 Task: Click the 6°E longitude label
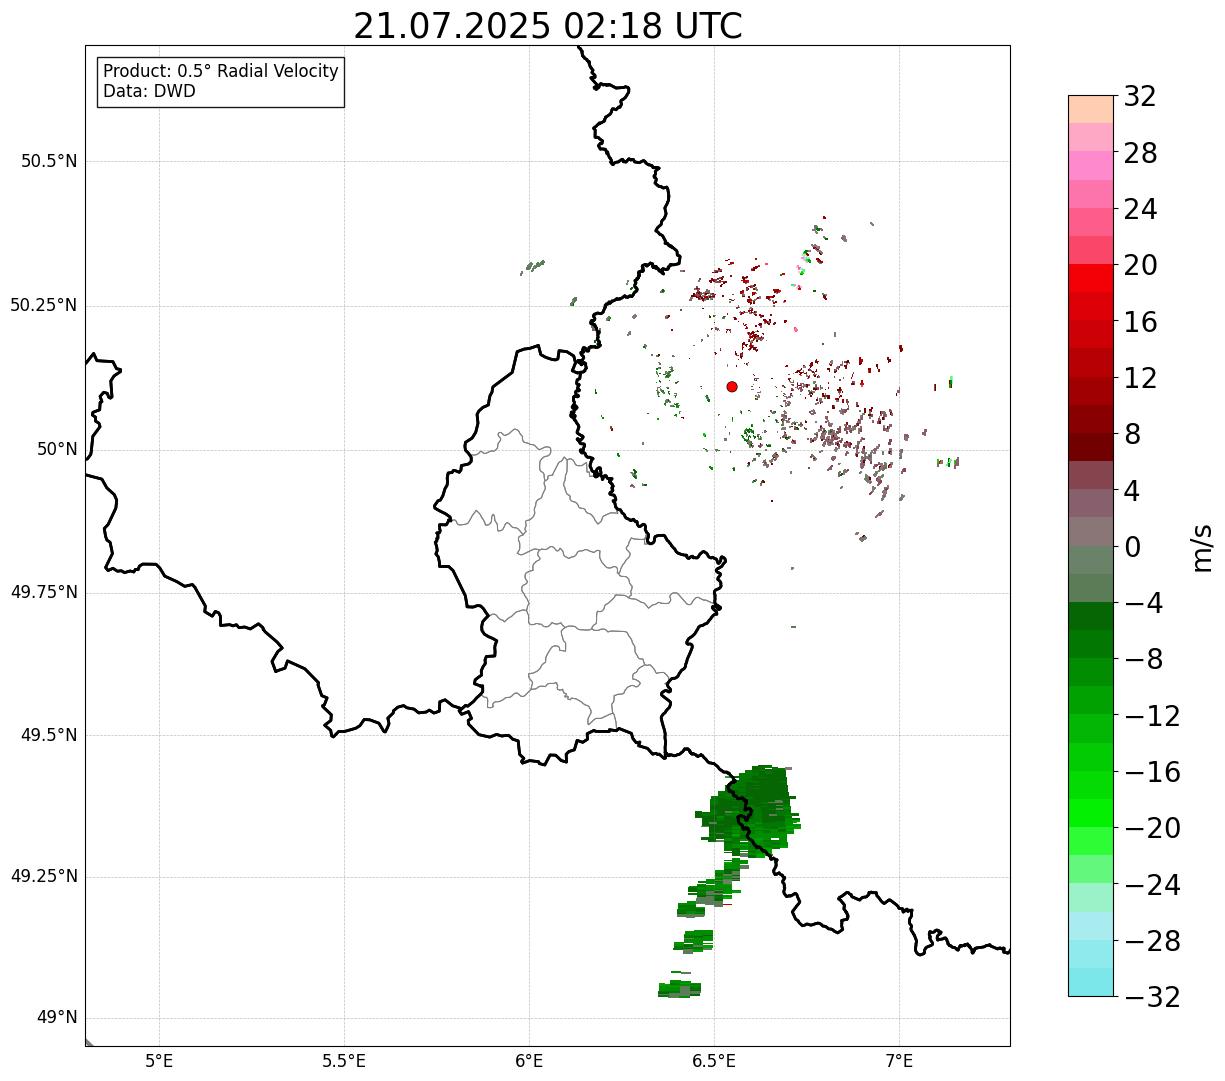pyautogui.click(x=529, y=1060)
